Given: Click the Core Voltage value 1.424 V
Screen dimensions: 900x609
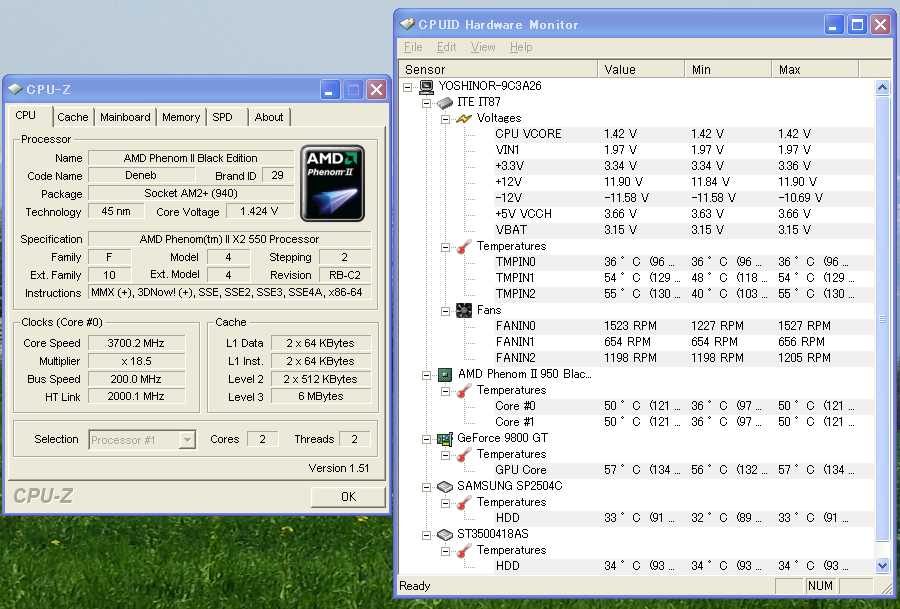Looking at the screenshot, I should pos(259,211).
